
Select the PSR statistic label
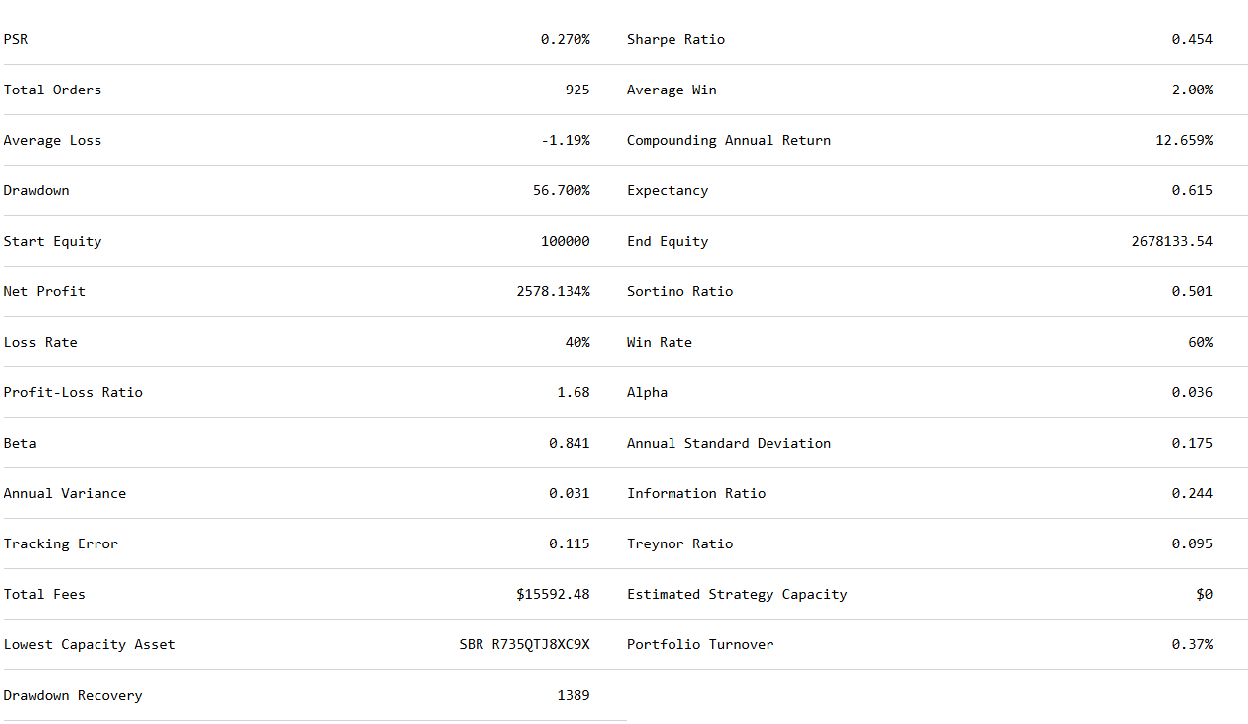16,40
